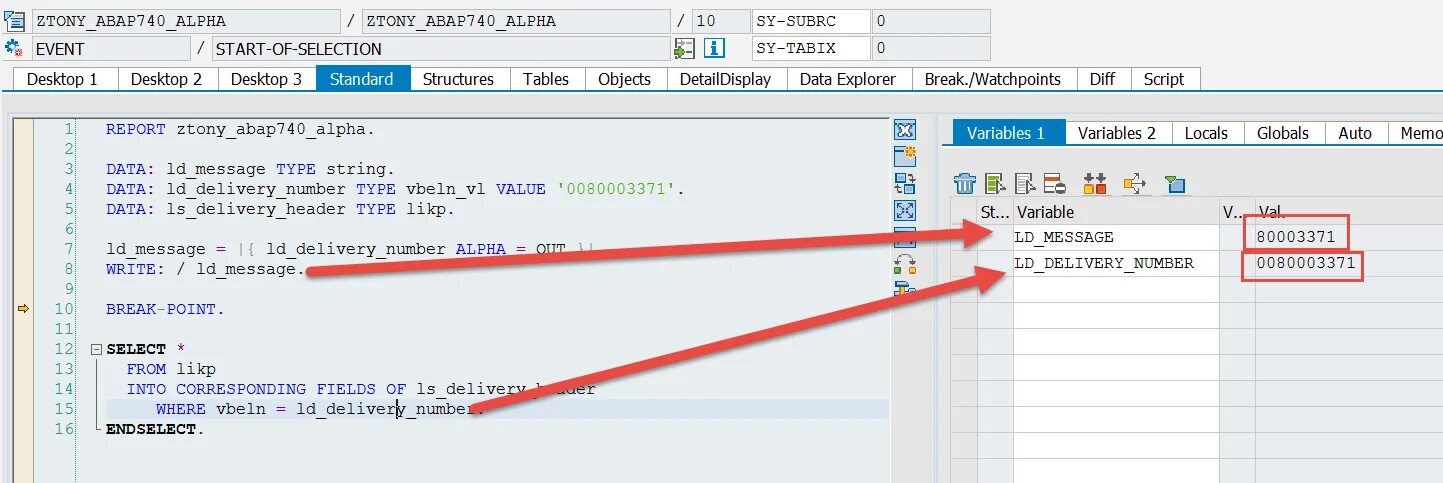The height and width of the screenshot is (483, 1443).
Task: Click the new tool icon beside the editor
Action: [905, 156]
